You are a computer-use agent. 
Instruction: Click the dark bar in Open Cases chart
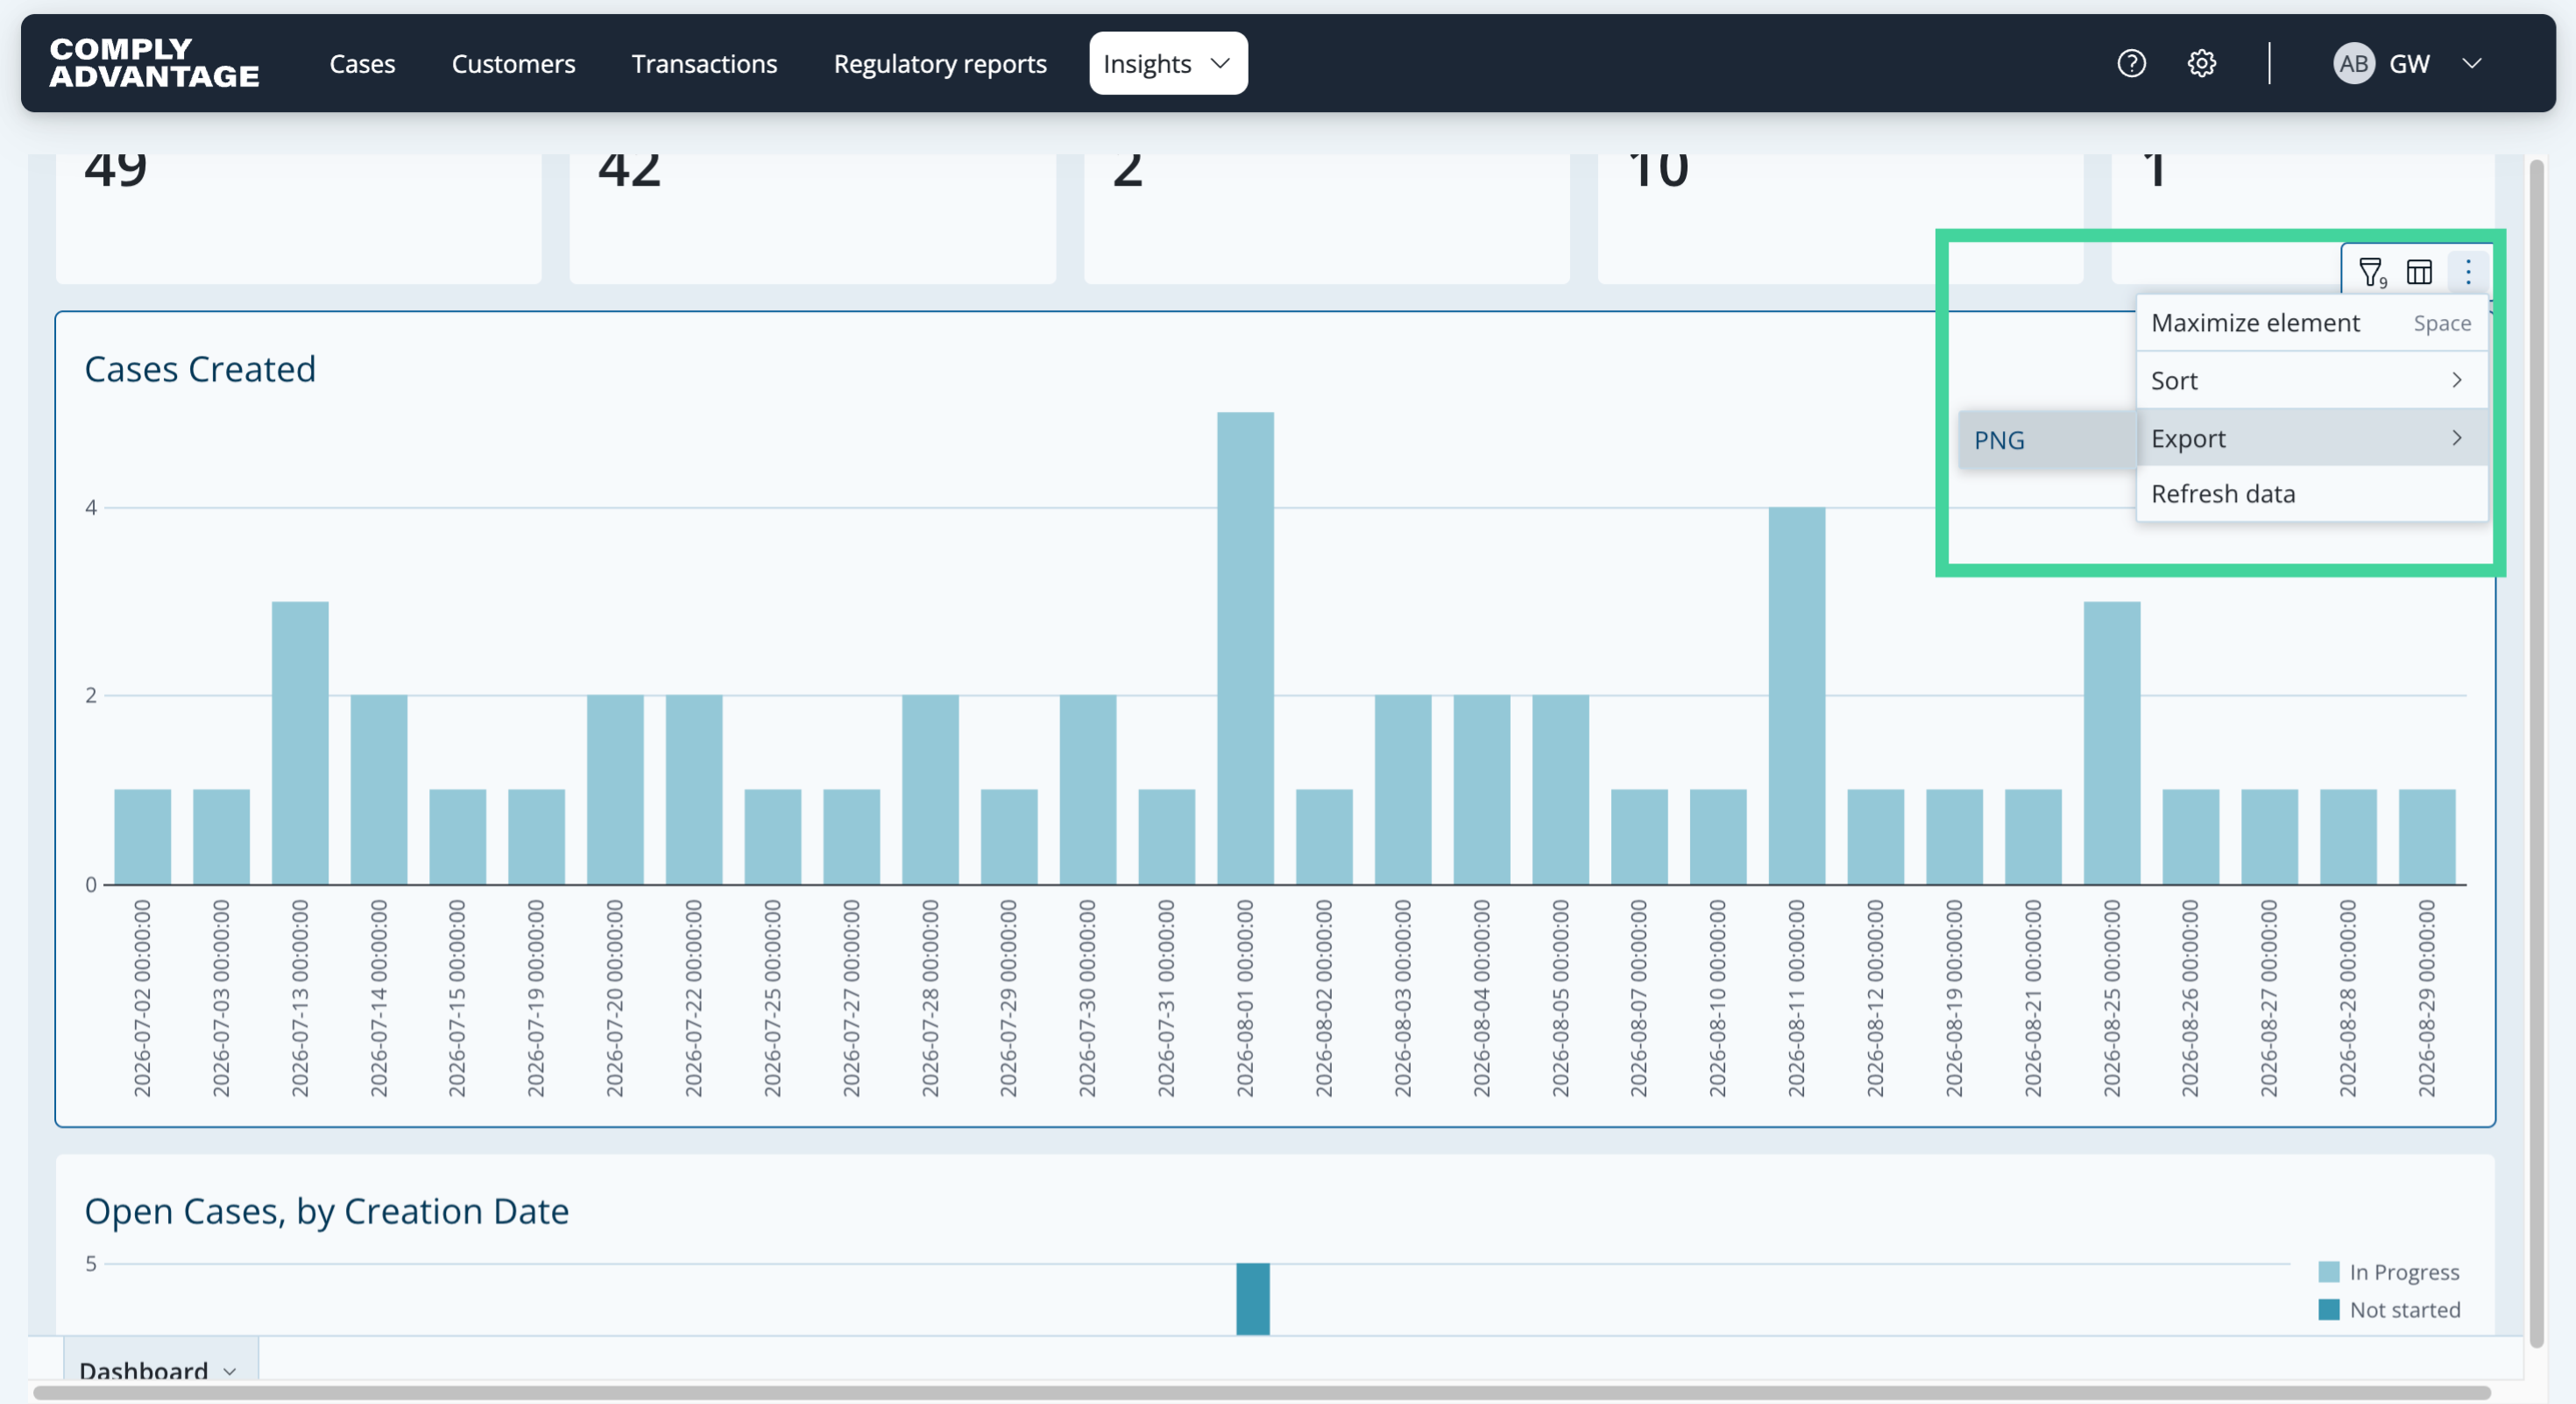pos(1252,1299)
